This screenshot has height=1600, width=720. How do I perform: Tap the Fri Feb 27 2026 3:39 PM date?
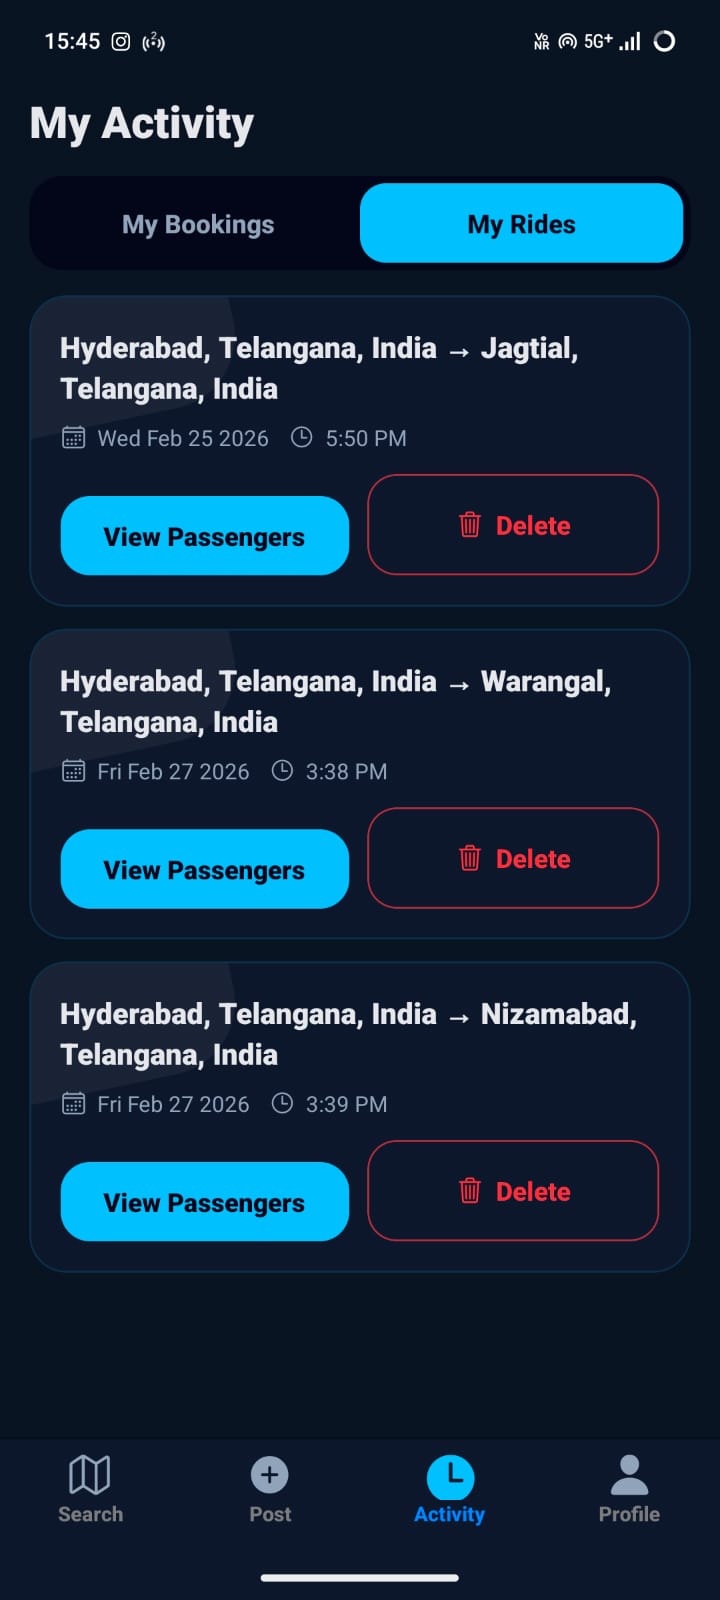click(173, 1104)
